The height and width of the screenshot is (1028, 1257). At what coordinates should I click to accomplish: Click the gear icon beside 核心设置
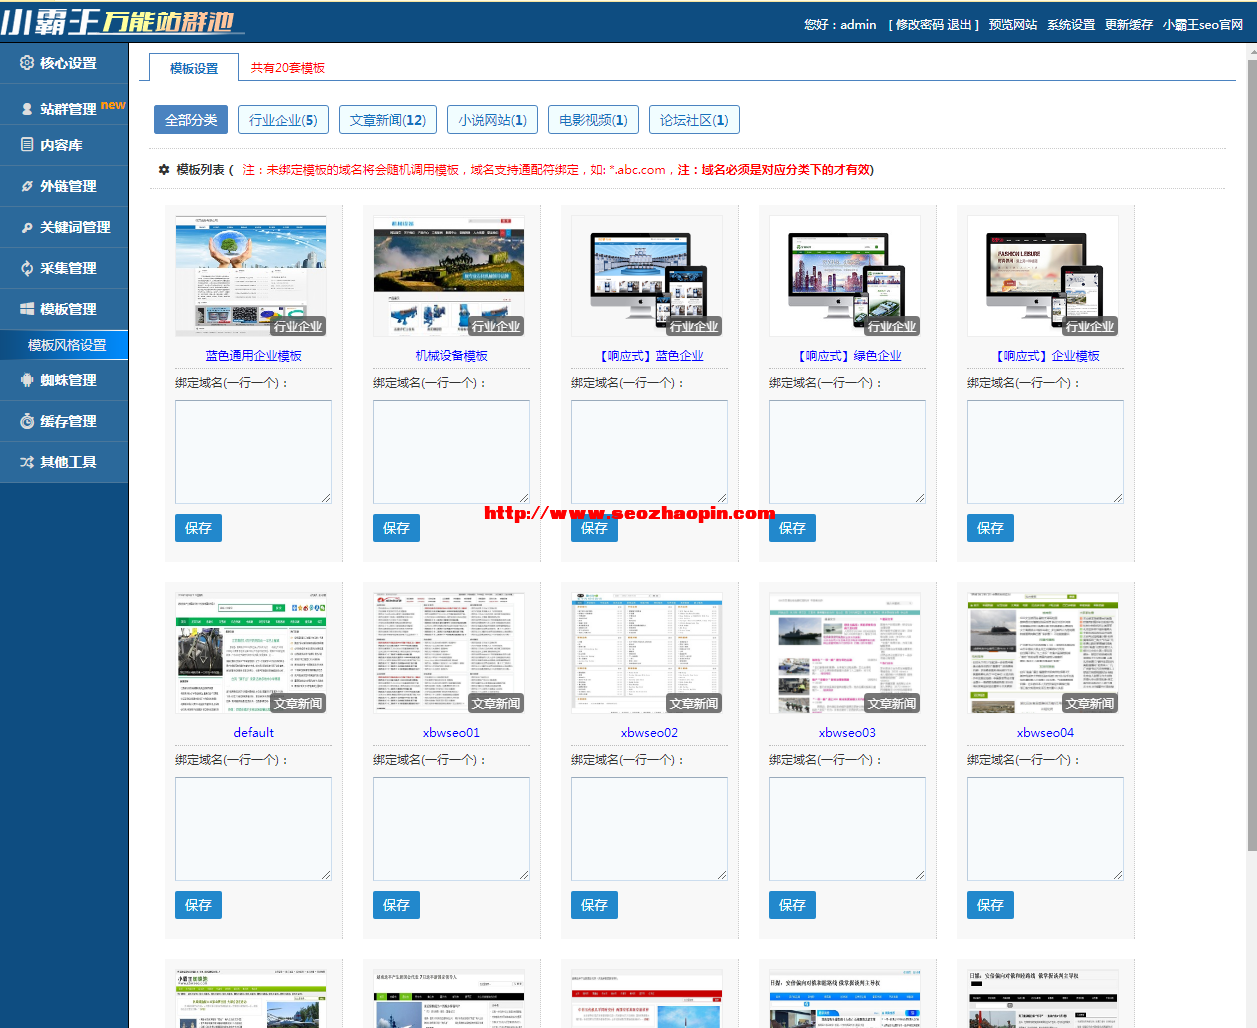click(27, 63)
